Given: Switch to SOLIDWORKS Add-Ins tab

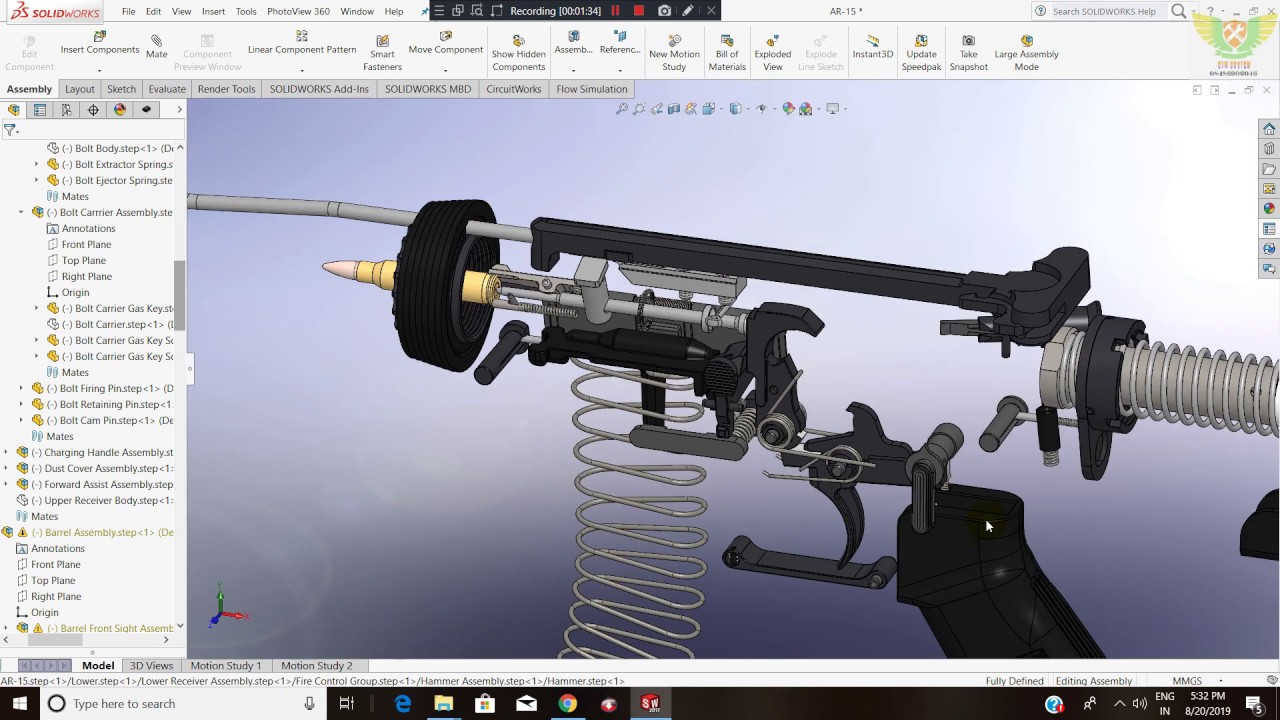Looking at the screenshot, I should tap(319, 89).
